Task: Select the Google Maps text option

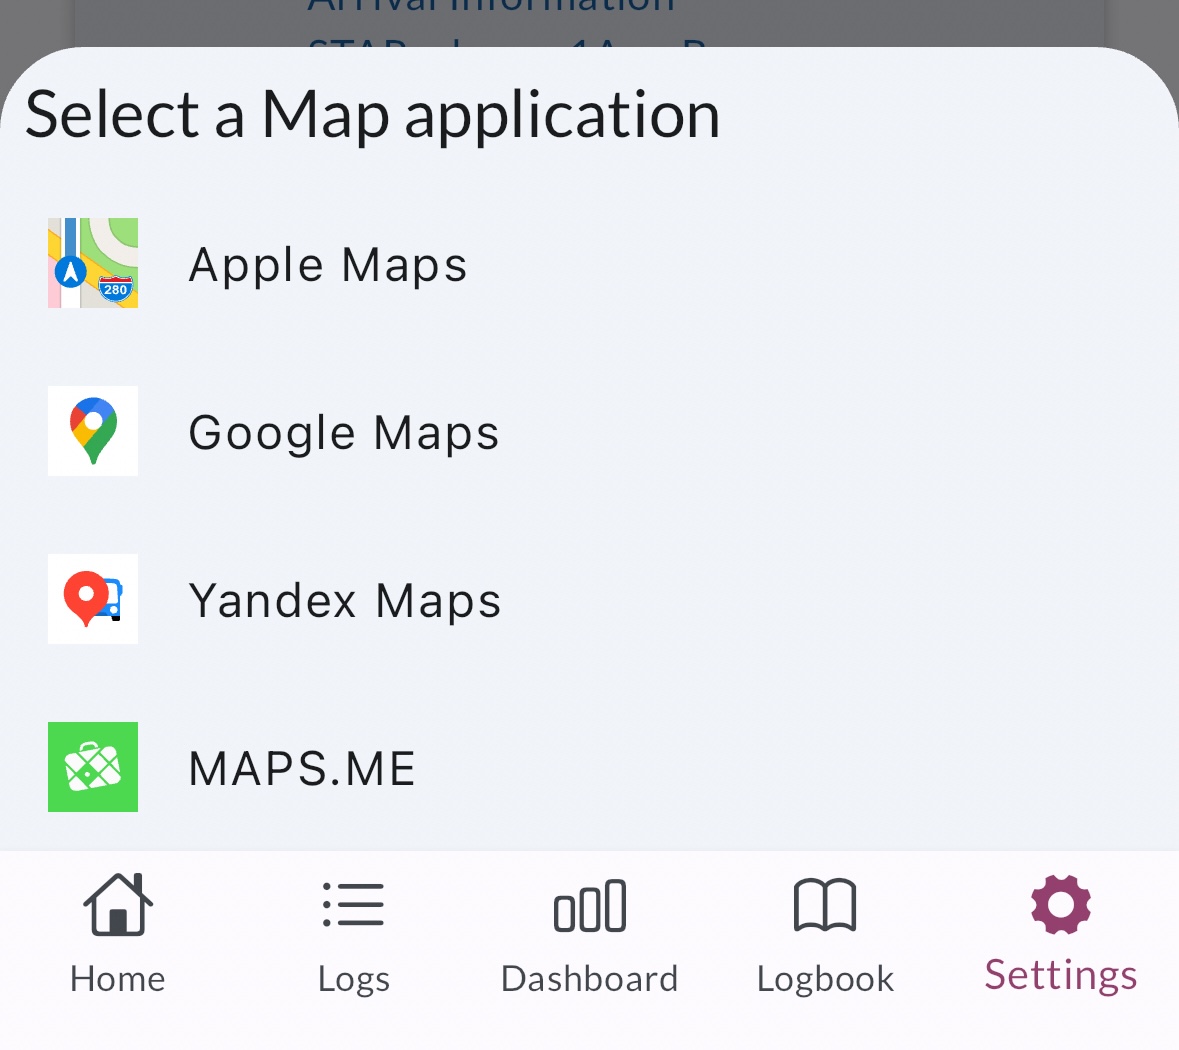Action: 344,433
